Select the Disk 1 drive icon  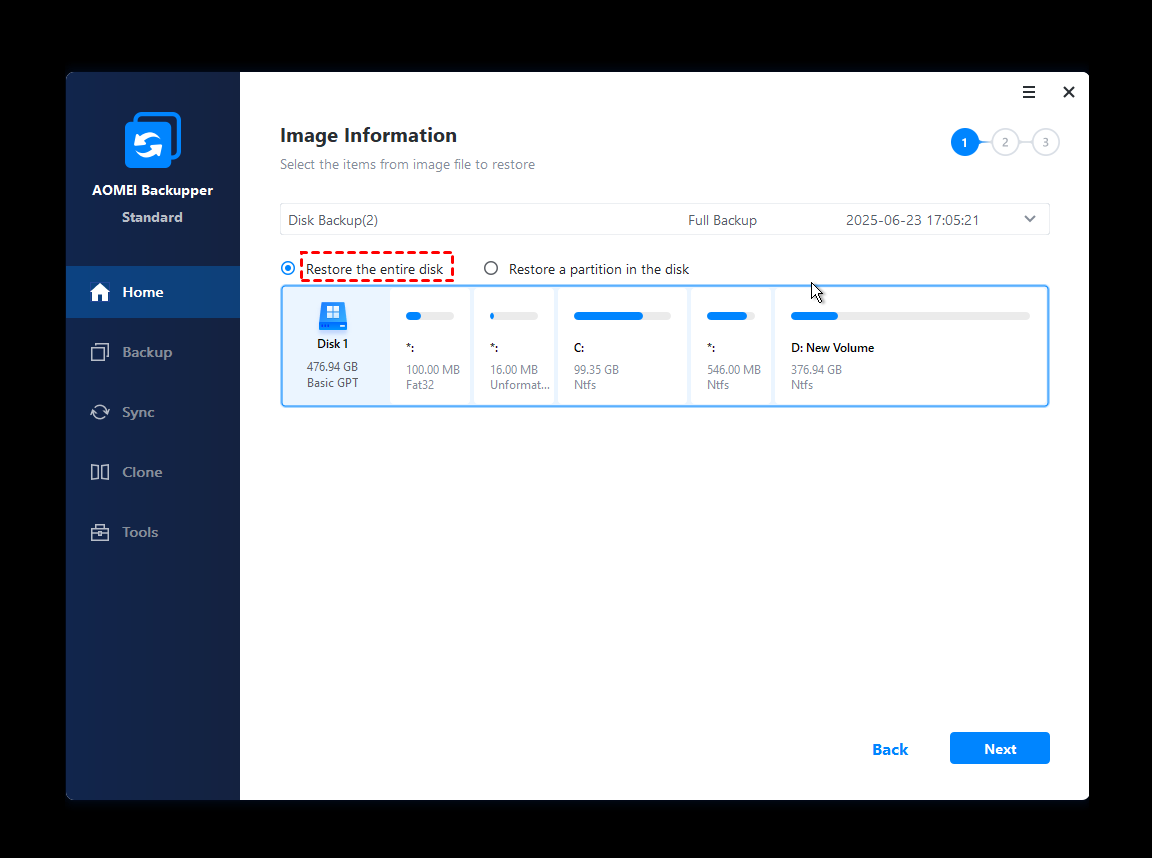(333, 316)
